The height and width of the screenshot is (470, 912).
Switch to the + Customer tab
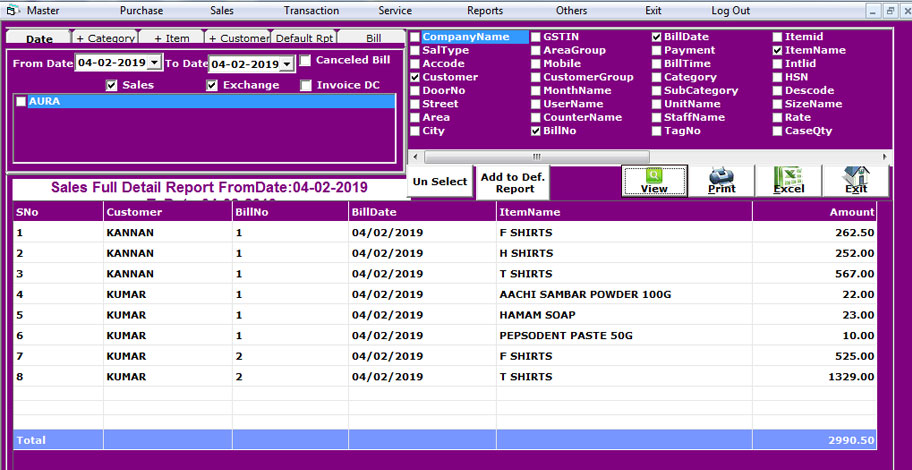(x=238, y=38)
